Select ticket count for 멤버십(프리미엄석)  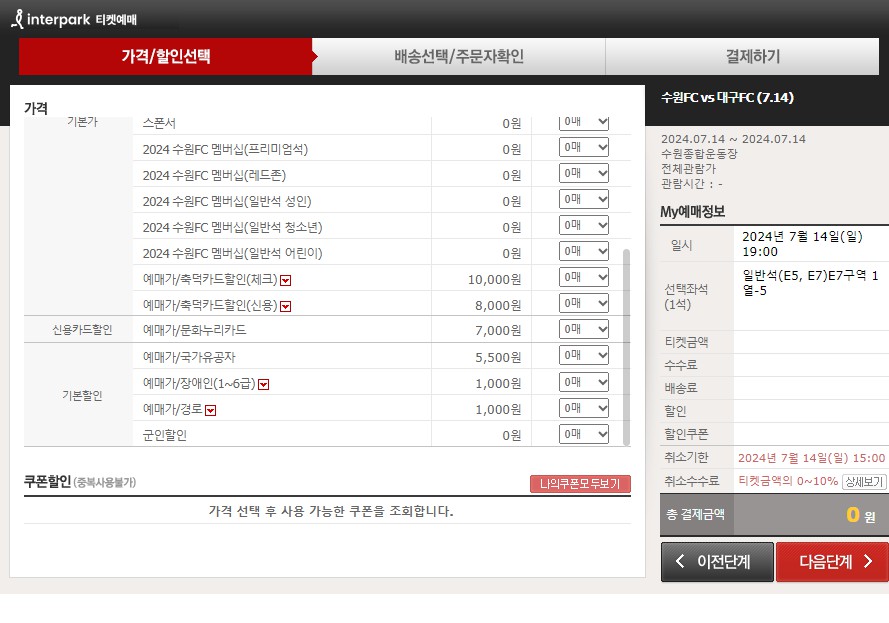[x=582, y=147]
